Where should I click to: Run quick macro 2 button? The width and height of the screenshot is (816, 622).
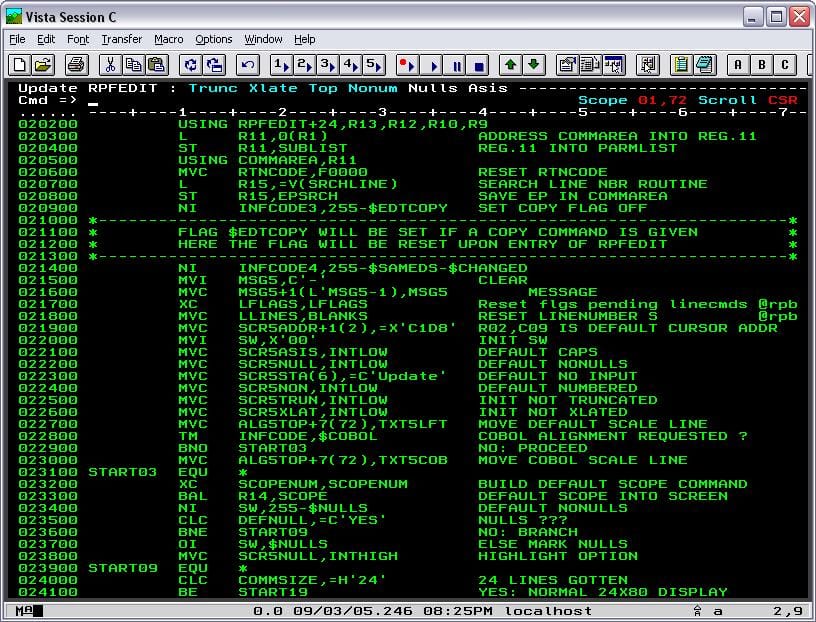[x=304, y=65]
